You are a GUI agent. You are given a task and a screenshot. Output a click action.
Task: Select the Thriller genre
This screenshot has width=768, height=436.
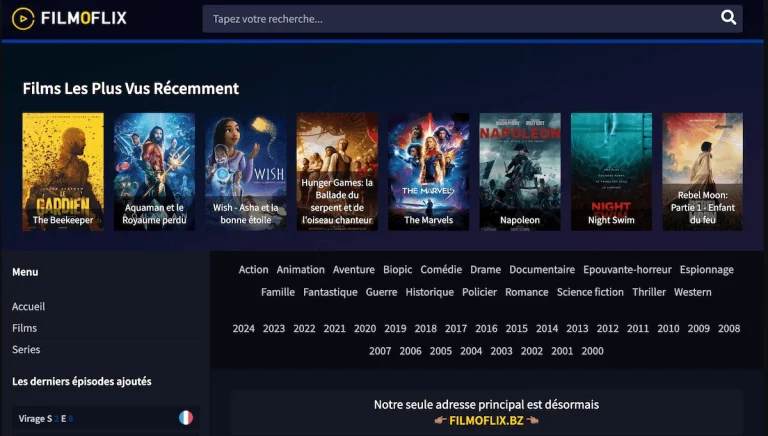(x=649, y=292)
